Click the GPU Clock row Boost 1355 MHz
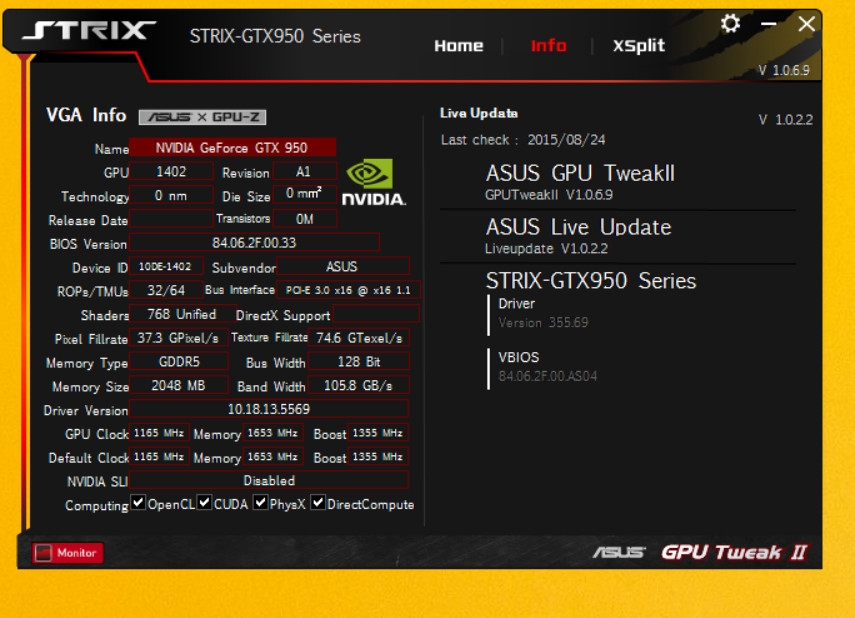 [x=378, y=433]
